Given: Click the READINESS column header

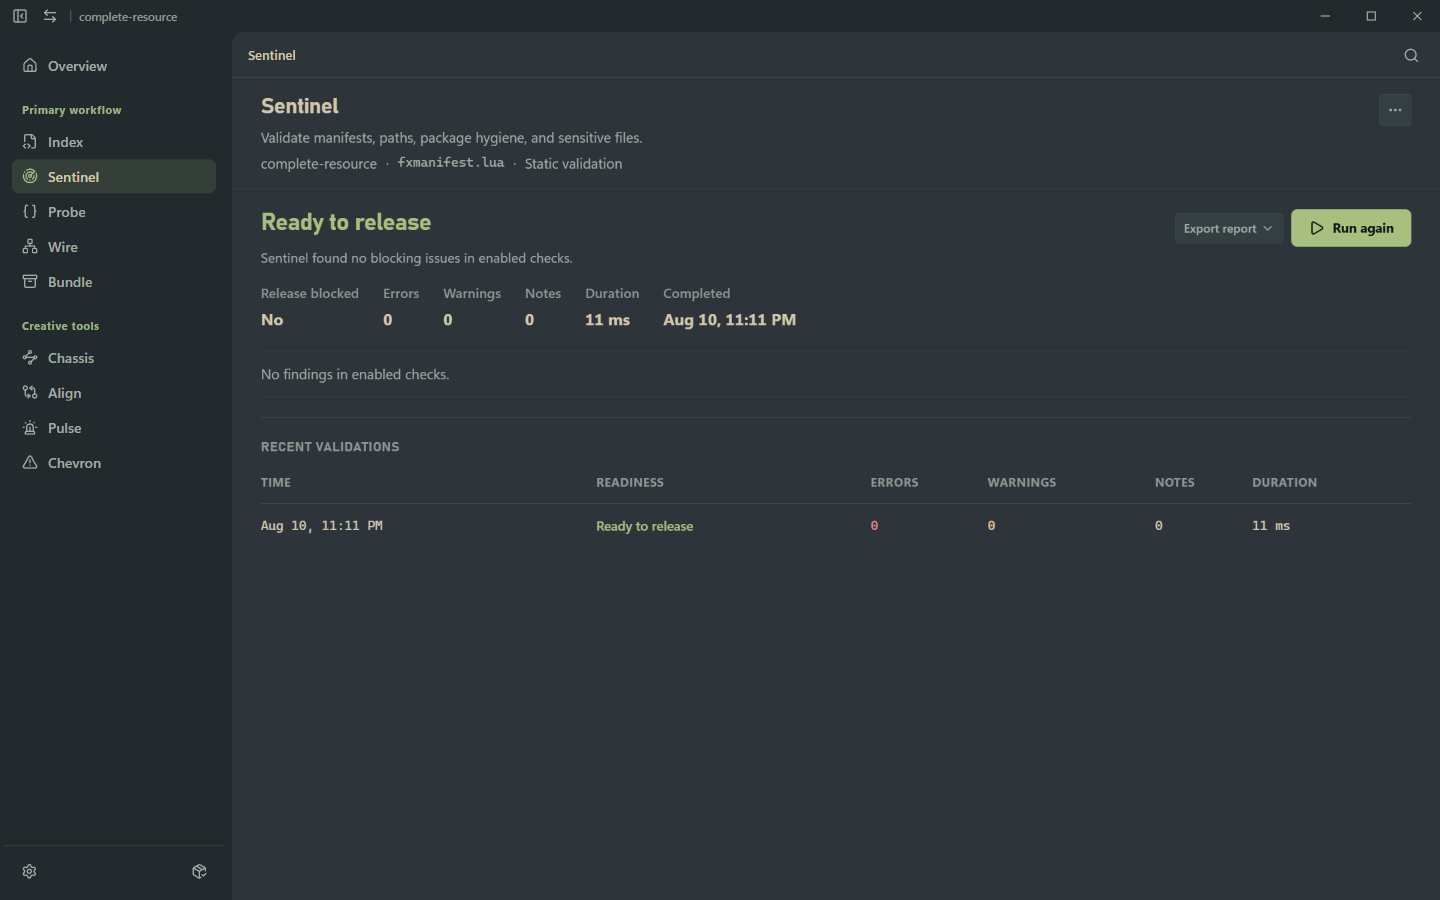Looking at the screenshot, I should [x=630, y=482].
